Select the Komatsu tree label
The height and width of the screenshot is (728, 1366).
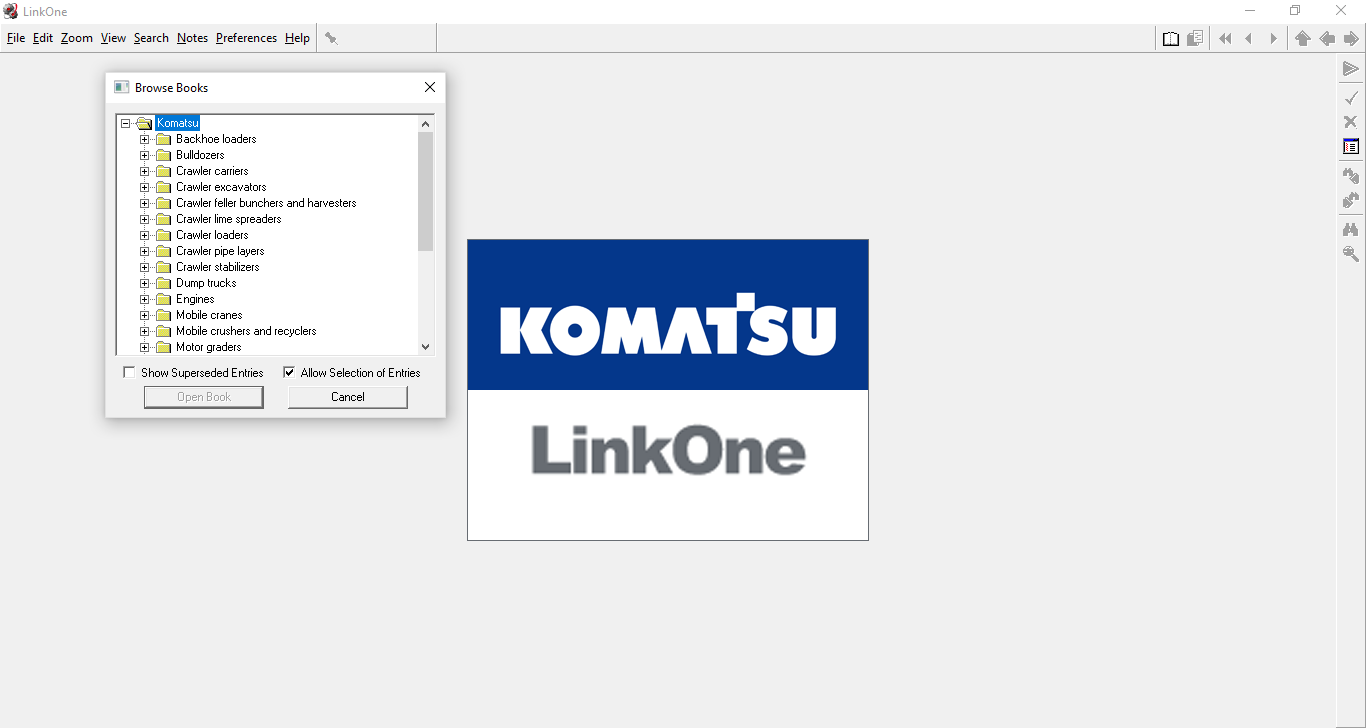pos(178,123)
